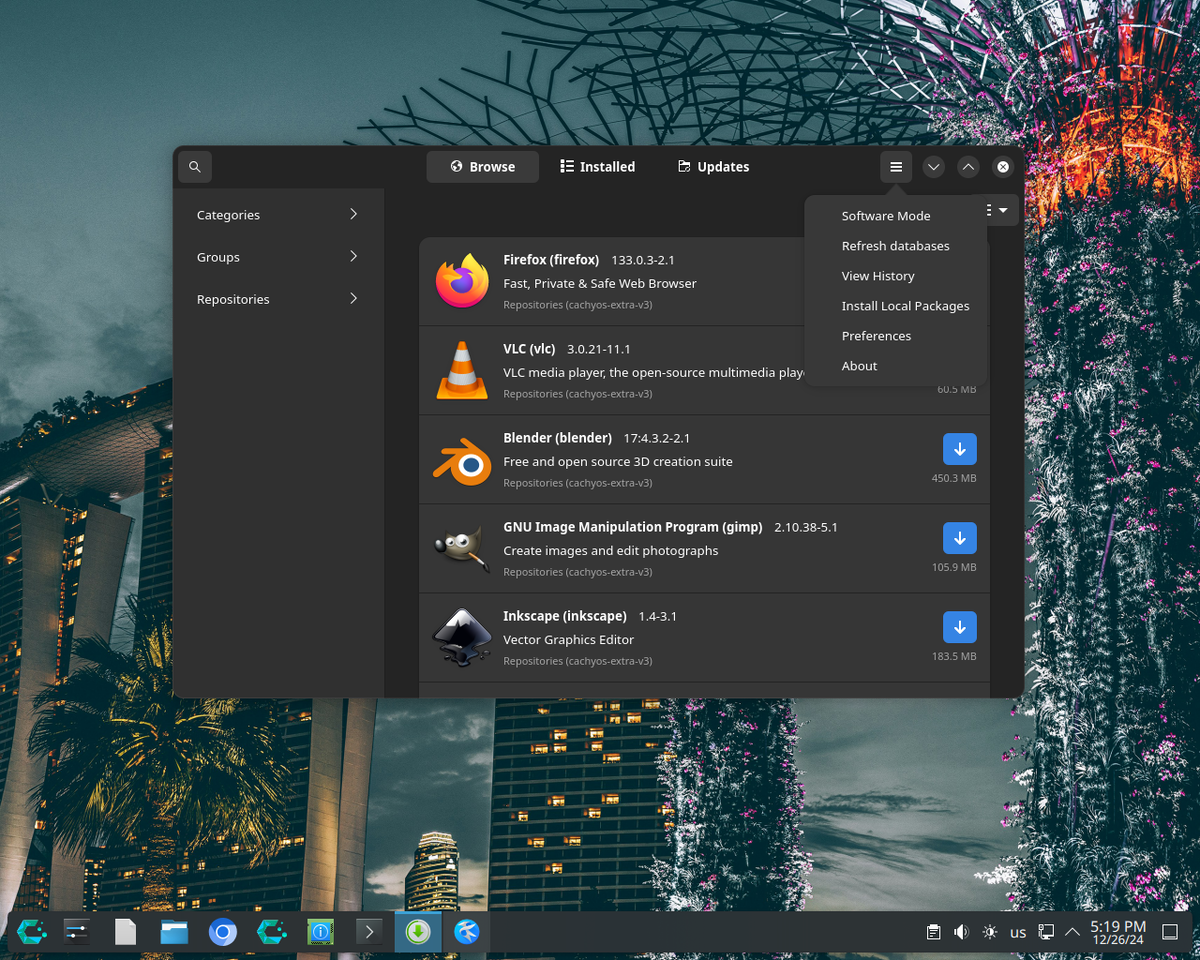The height and width of the screenshot is (960, 1200).
Task: Install Blender with the download button
Action: pyautogui.click(x=960, y=449)
